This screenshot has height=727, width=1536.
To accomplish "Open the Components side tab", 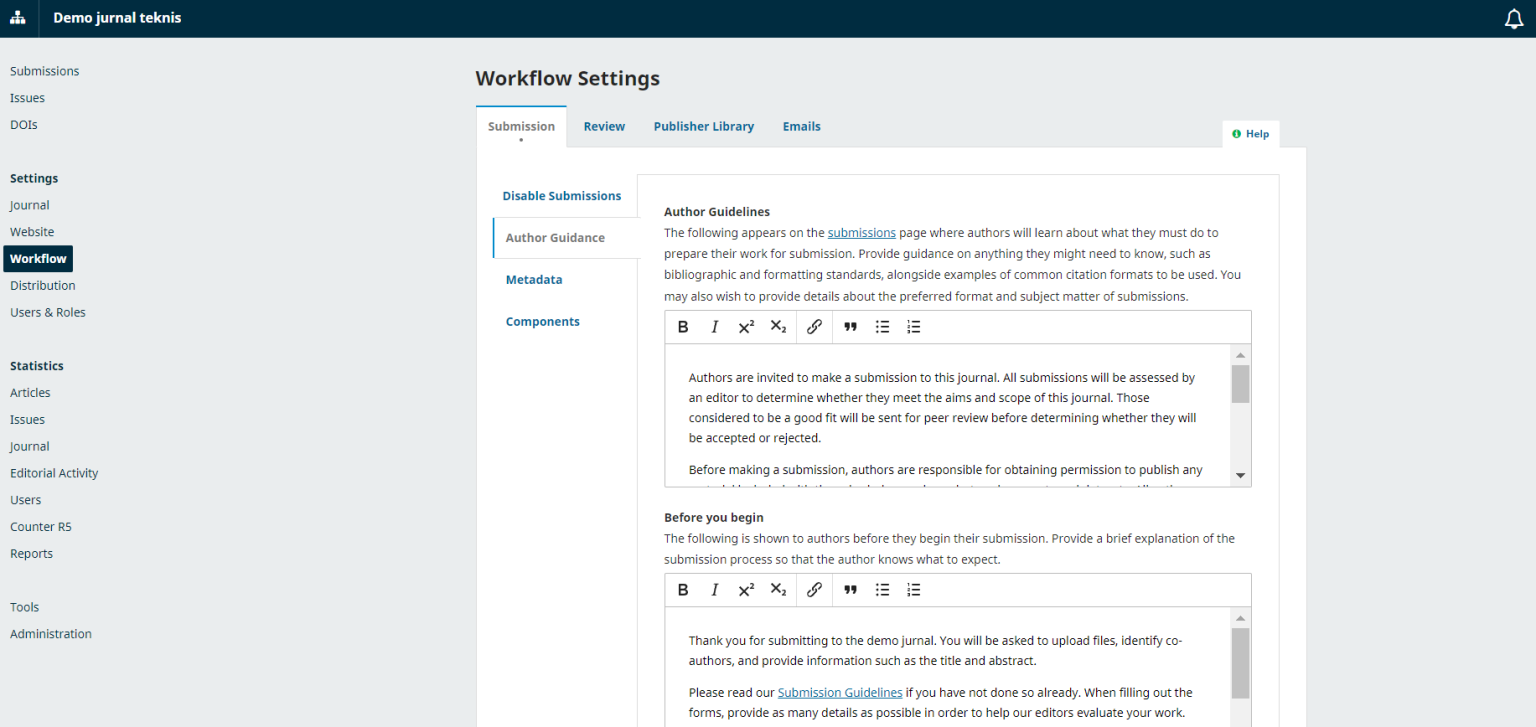I will click(543, 322).
